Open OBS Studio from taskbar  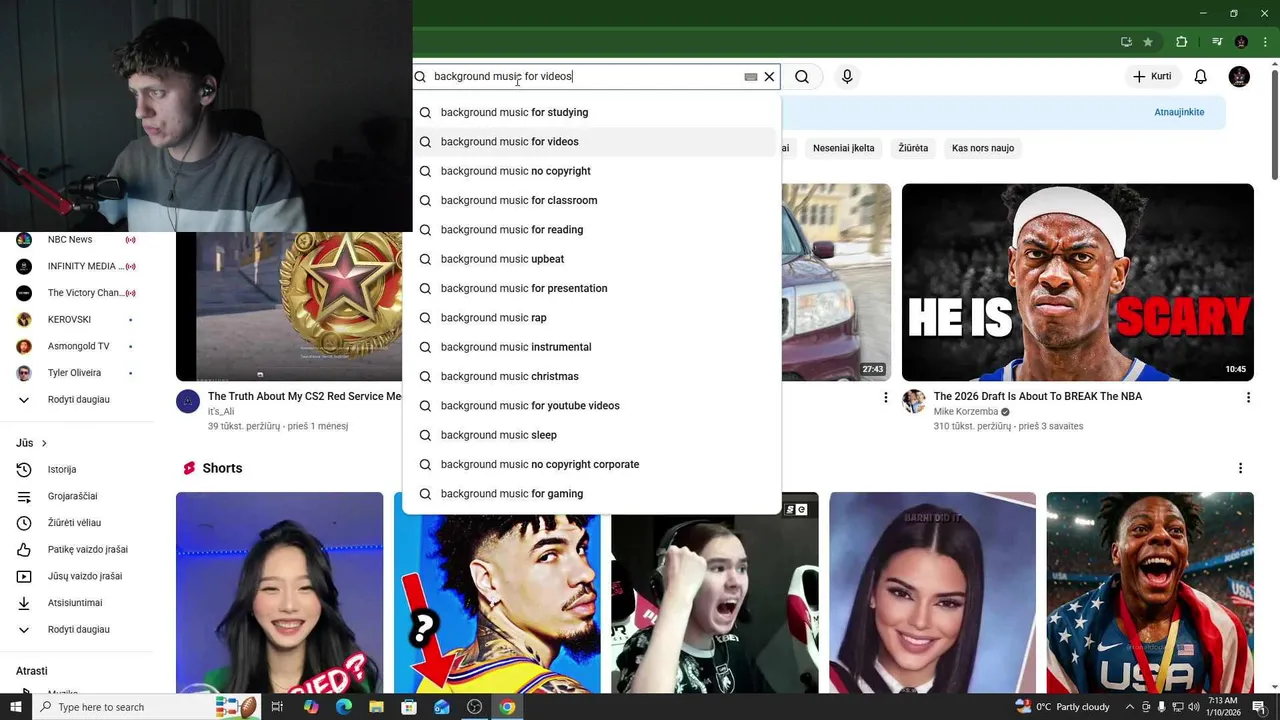(474, 707)
